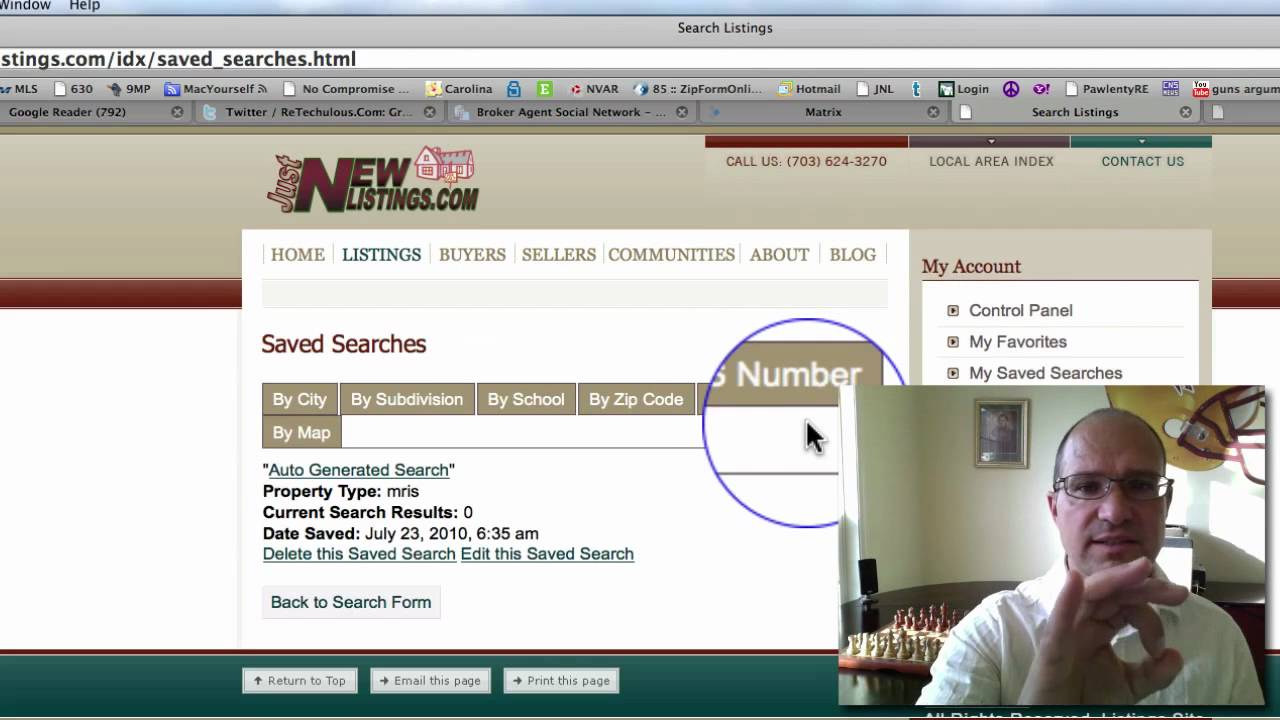Screen dimensions: 1280x720
Task: Click the address bar URL field
Action: click(640, 59)
